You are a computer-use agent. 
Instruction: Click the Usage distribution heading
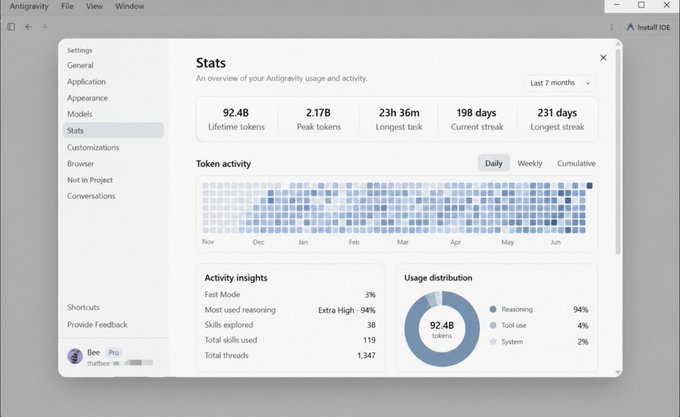click(438, 278)
